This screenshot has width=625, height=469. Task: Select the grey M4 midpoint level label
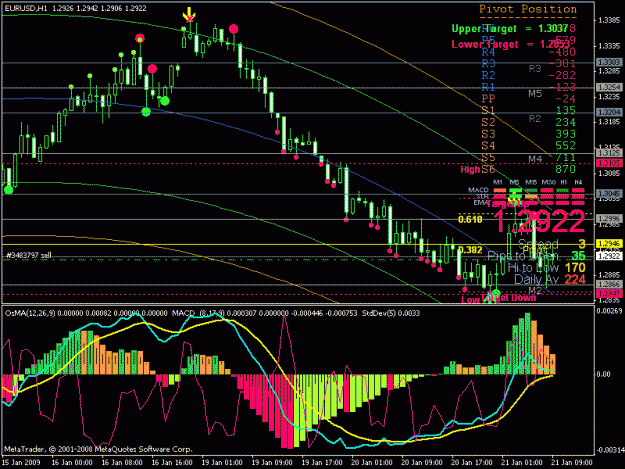click(535, 159)
